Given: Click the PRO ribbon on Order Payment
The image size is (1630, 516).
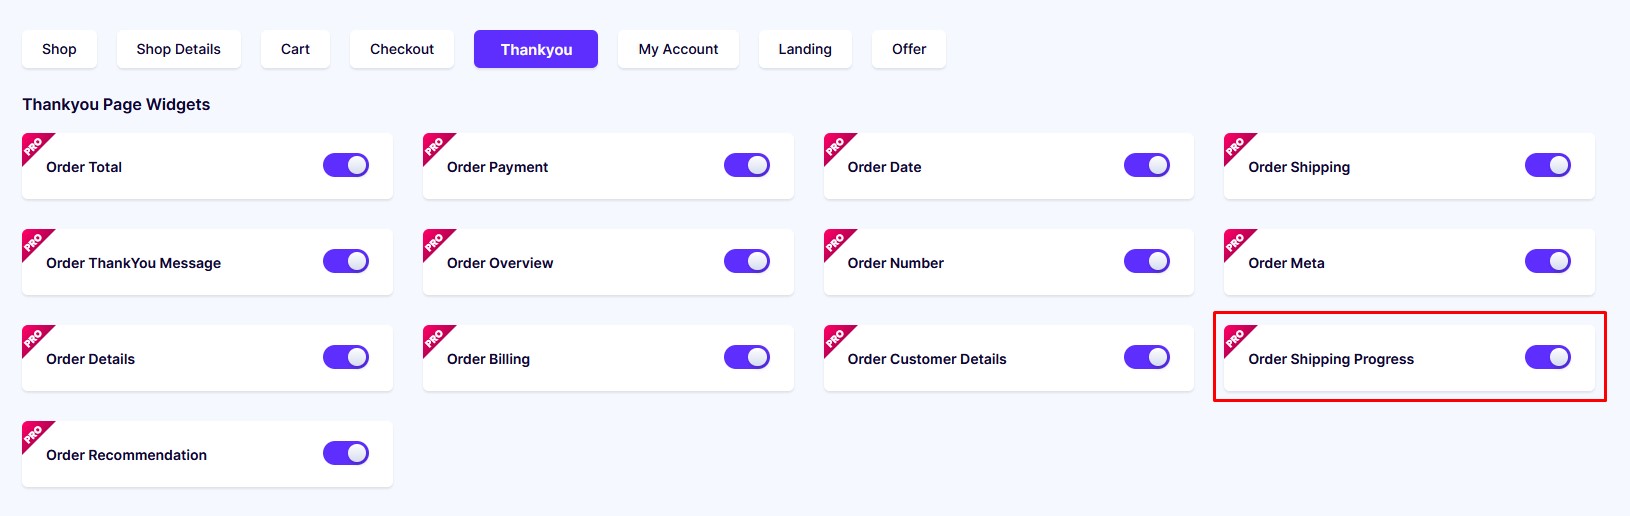Looking at the screenshot, I should 435,146.
